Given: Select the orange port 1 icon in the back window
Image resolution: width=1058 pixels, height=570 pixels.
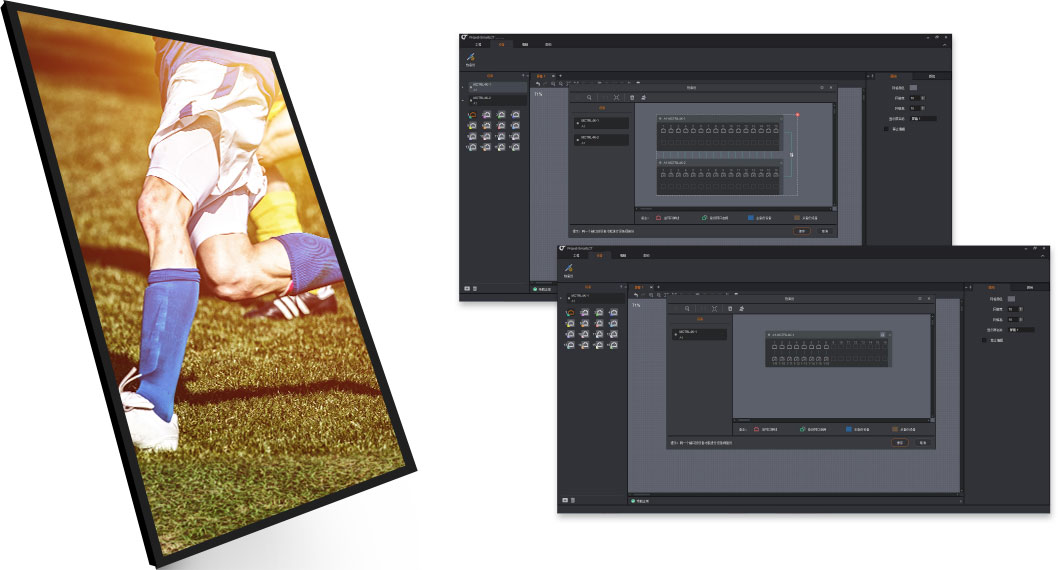Looking at the screenshot, I should [471, 116].
